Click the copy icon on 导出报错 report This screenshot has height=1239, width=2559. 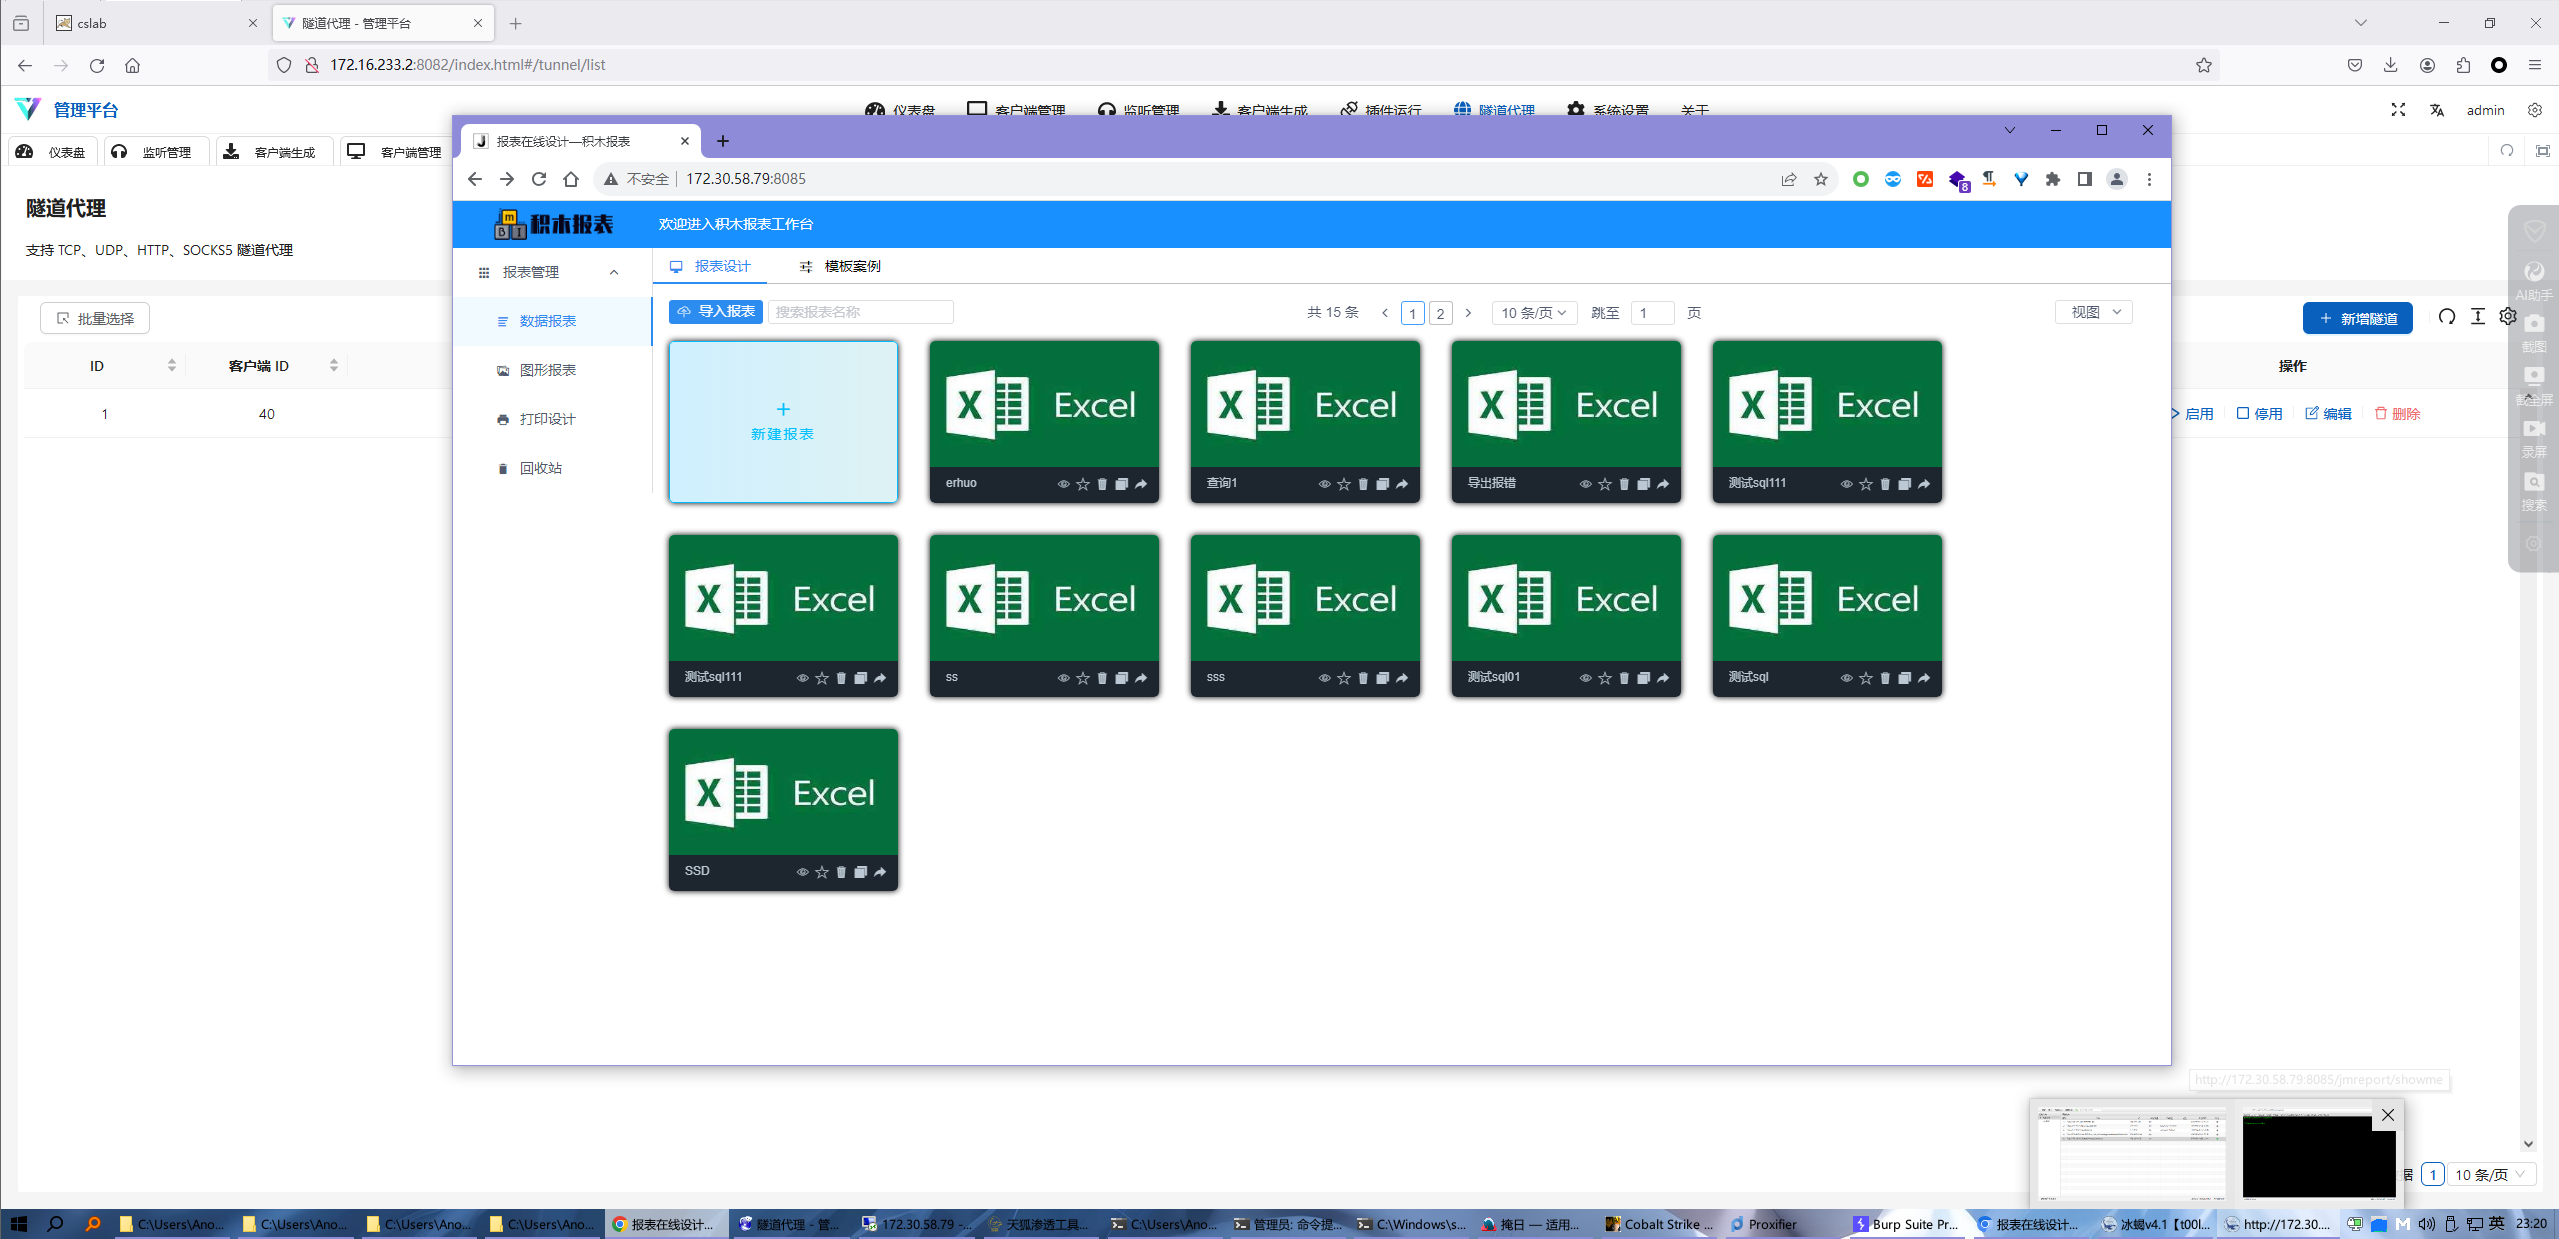pos(1643,484)
